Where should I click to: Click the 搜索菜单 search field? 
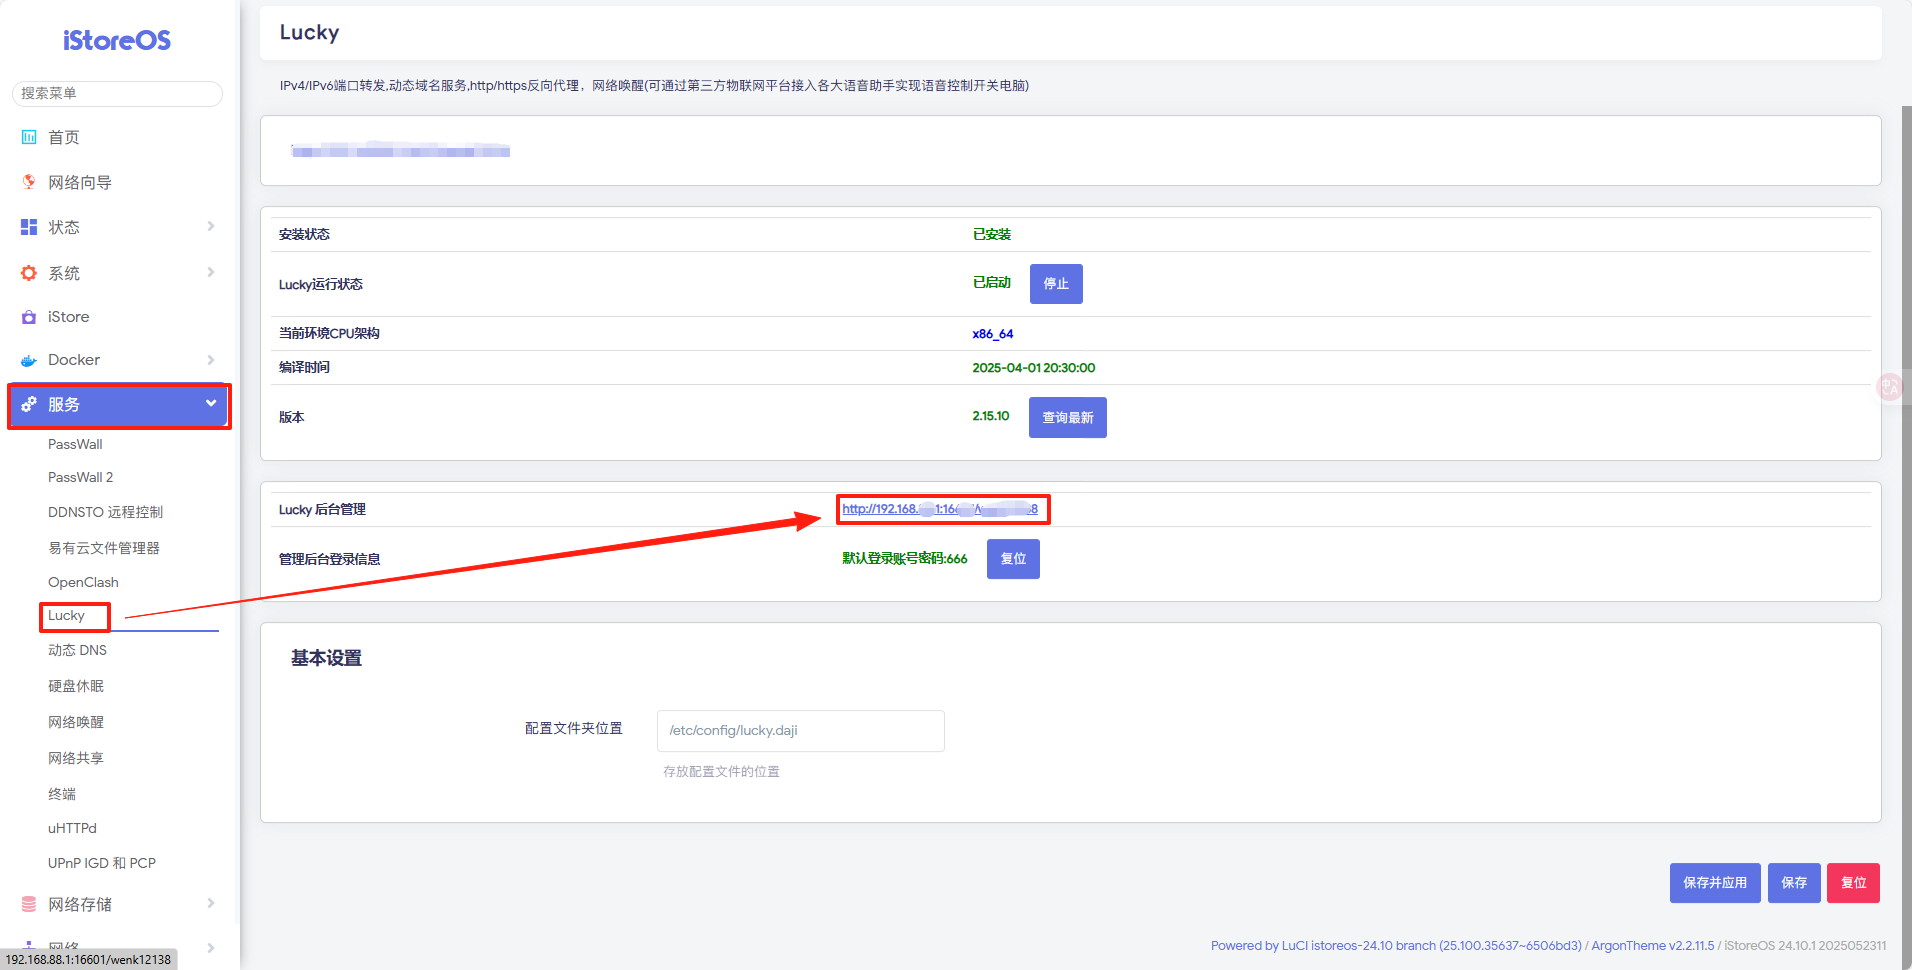(x=117, y=93)
